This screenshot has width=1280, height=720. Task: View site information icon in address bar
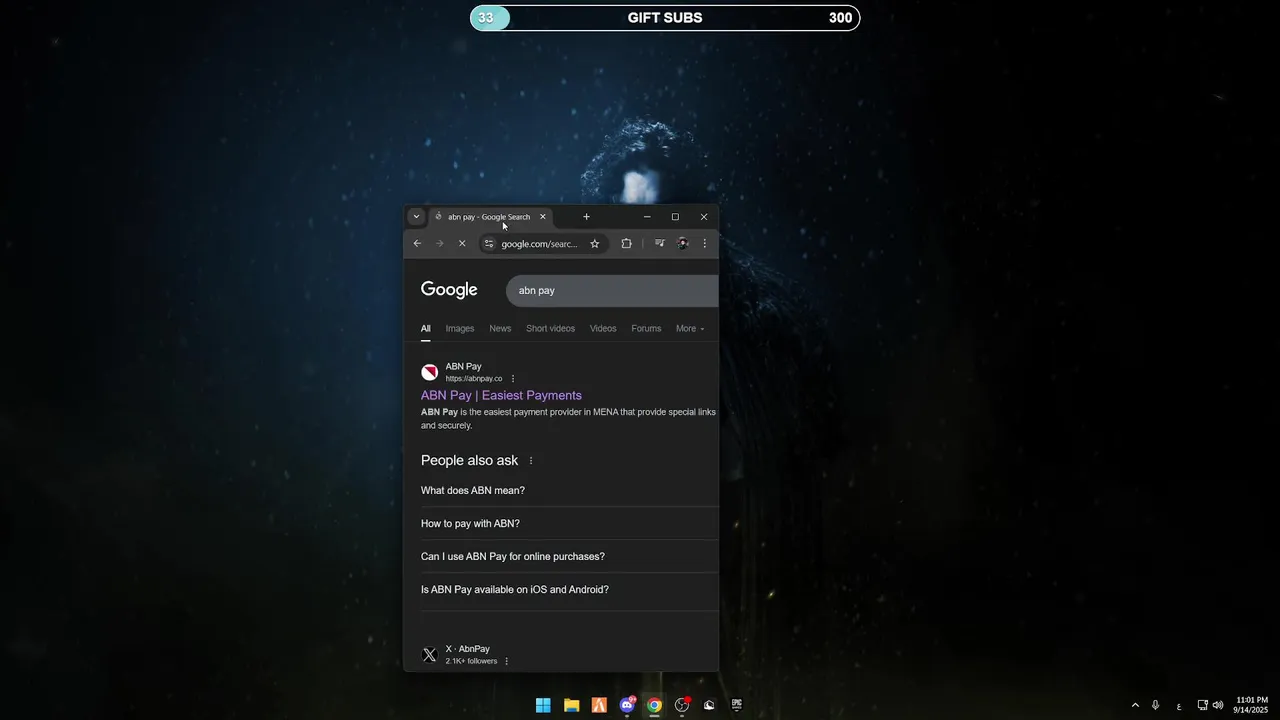489,244
